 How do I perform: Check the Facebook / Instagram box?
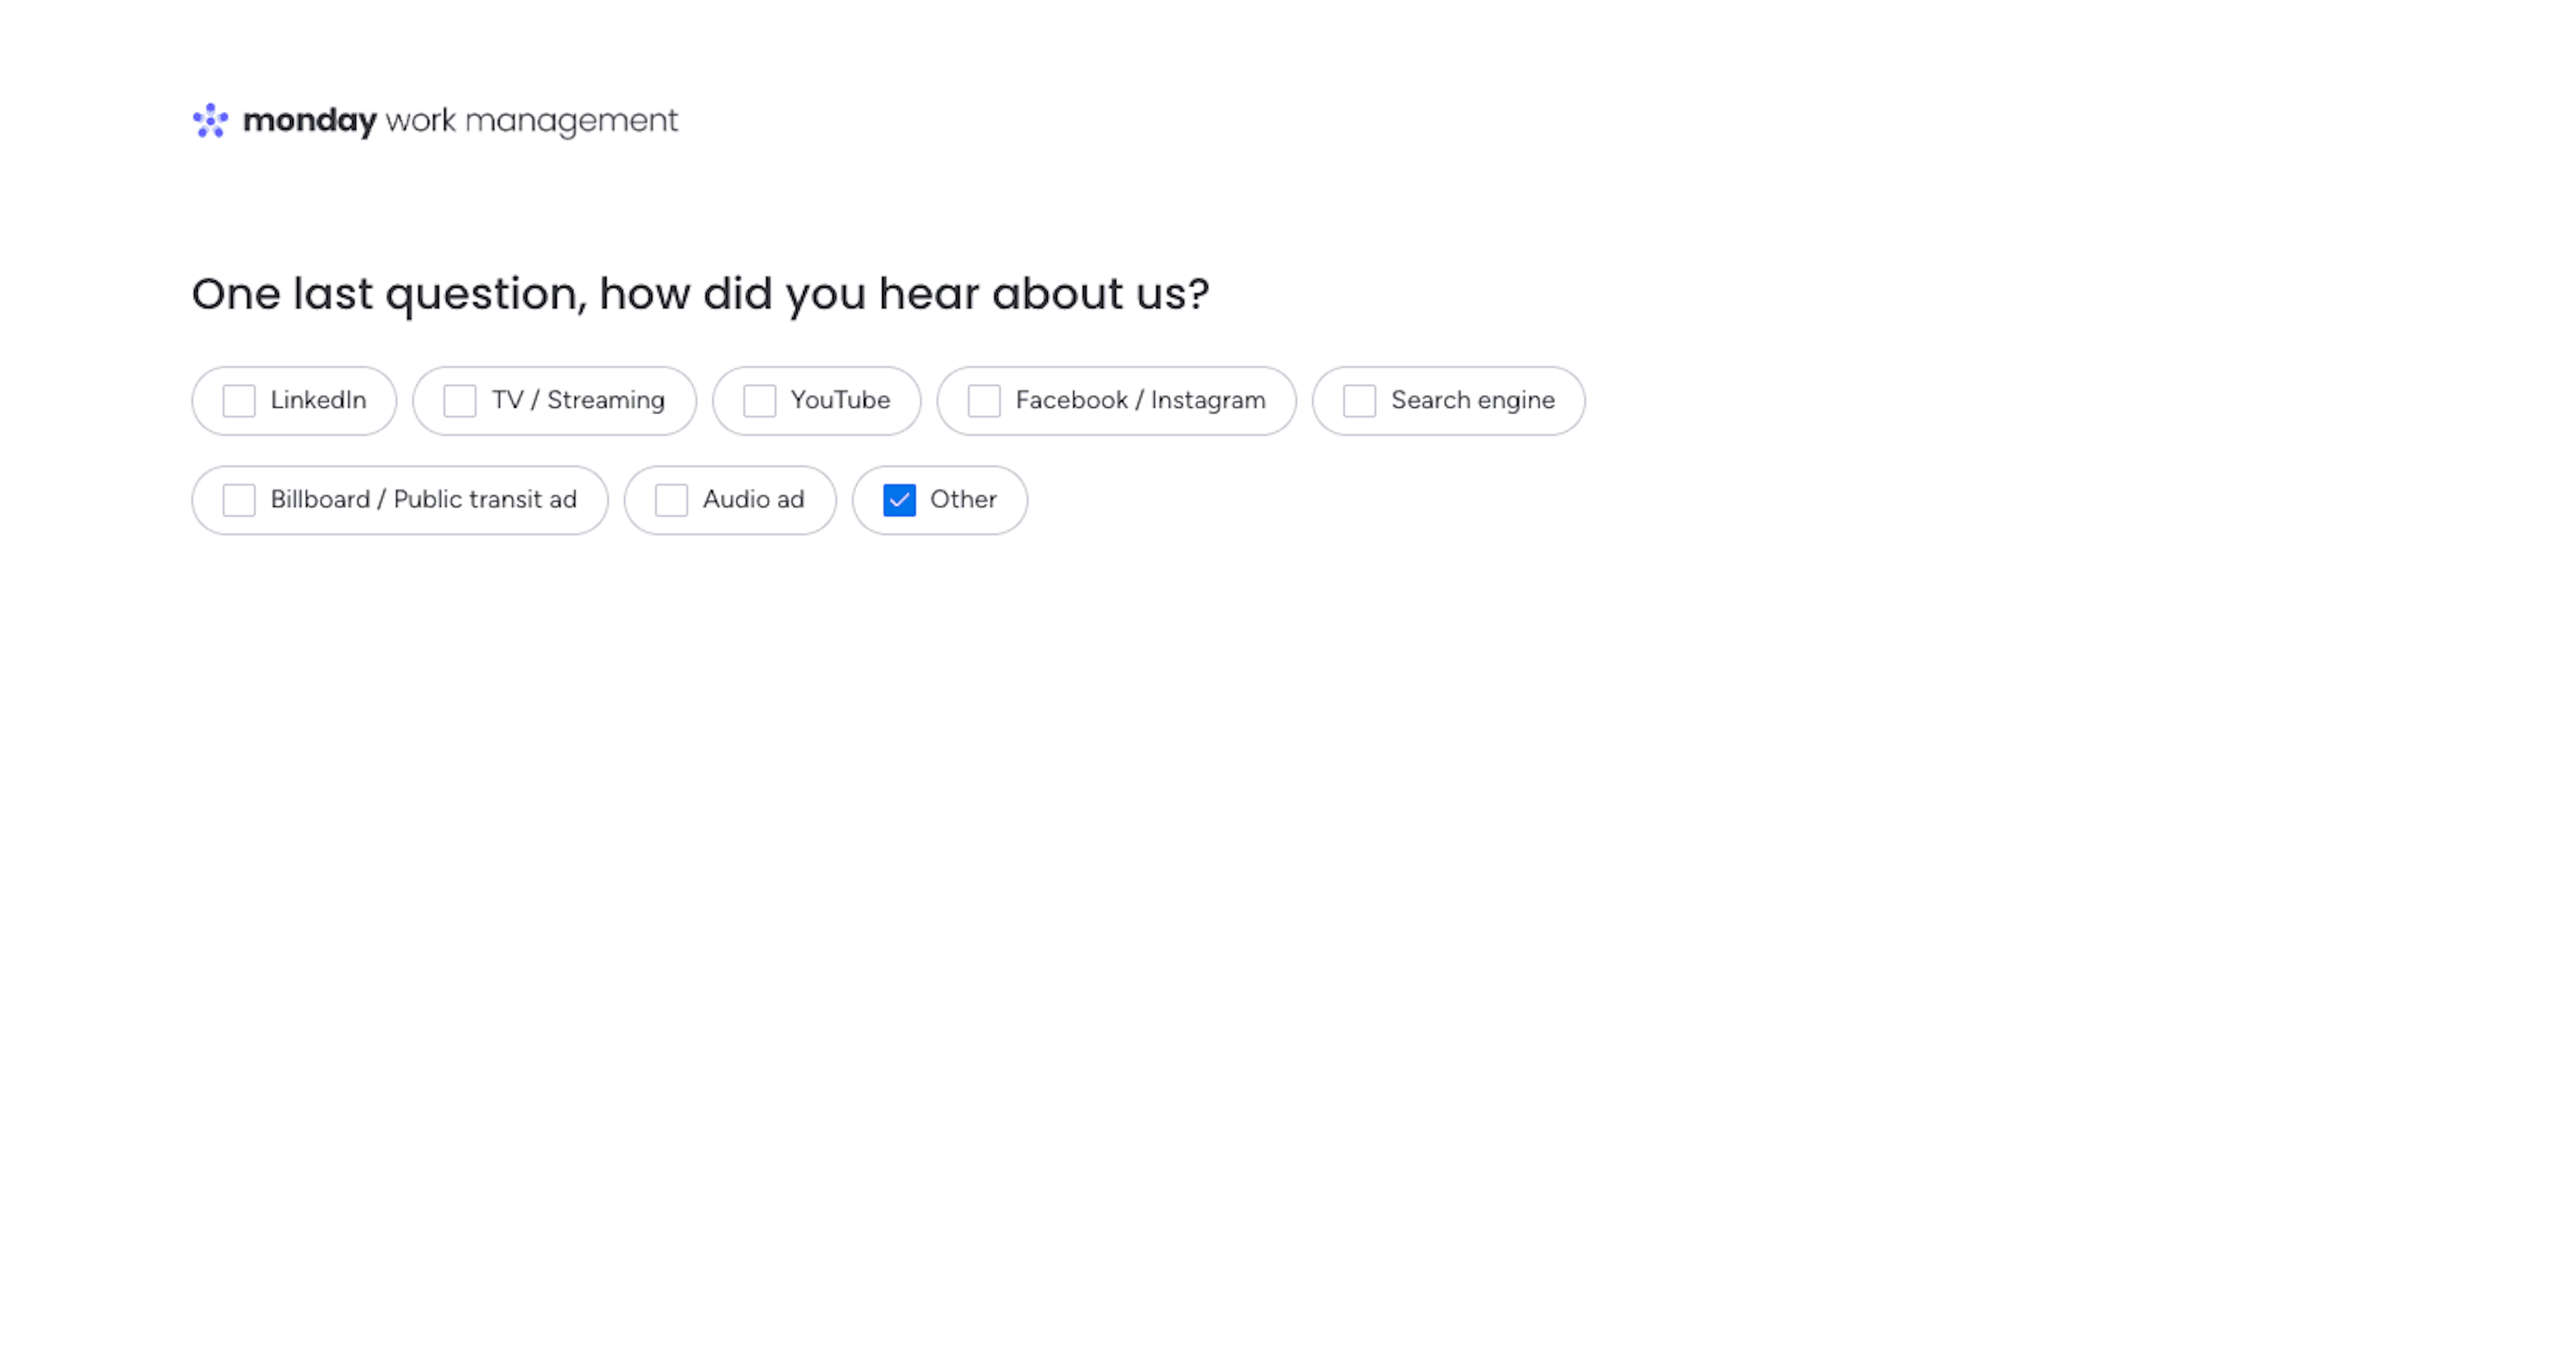(x=984, y=401)
